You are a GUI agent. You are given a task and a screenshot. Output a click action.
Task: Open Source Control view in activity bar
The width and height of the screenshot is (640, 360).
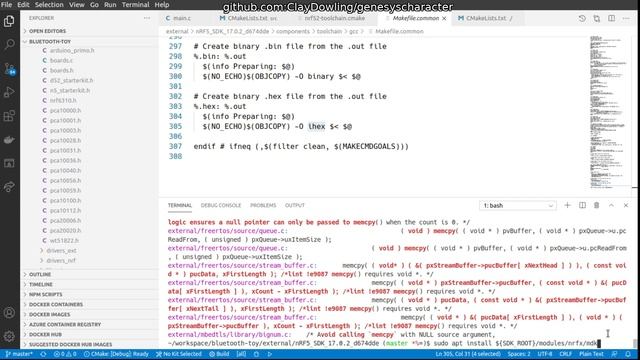[9, 68]
